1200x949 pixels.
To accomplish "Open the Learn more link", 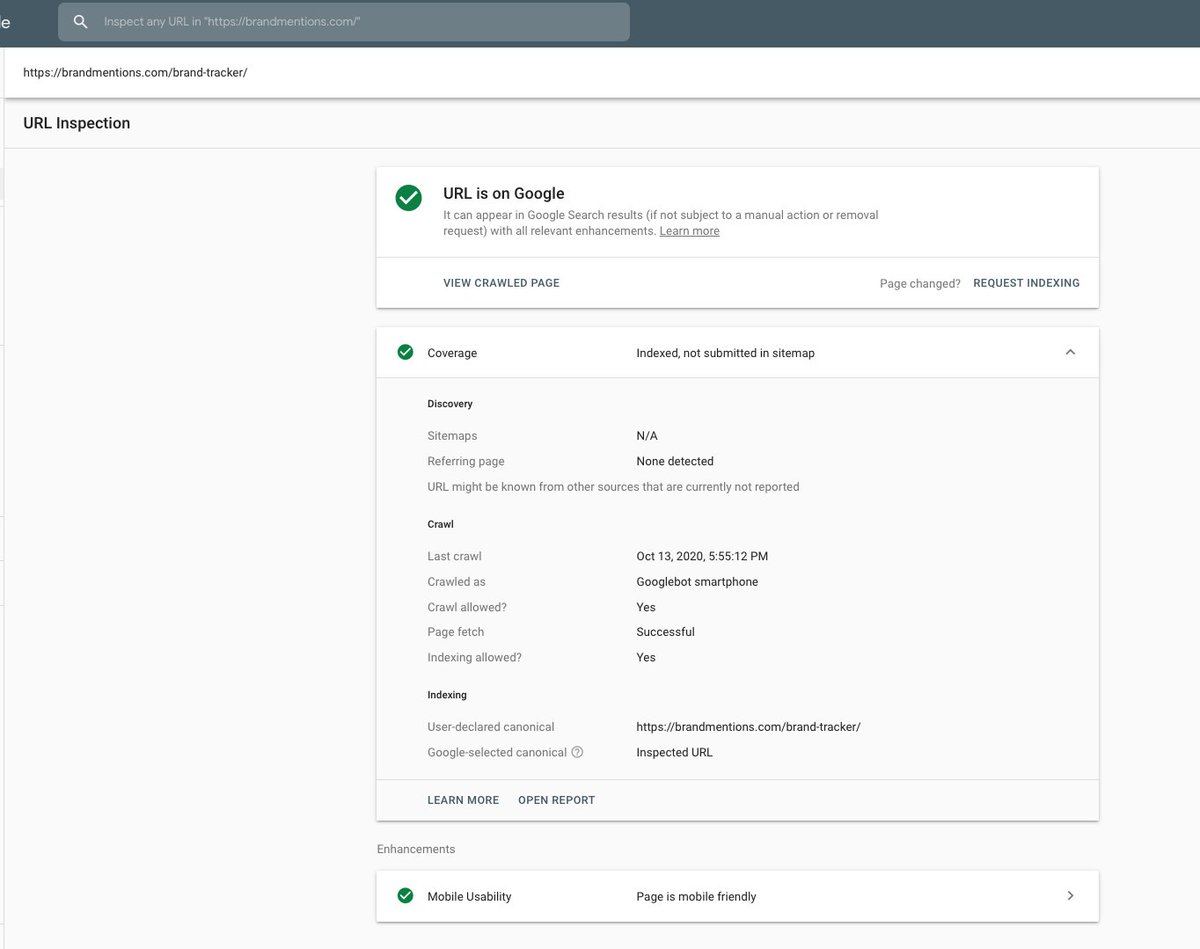I will pyautogui.click(x=689, y=231).
